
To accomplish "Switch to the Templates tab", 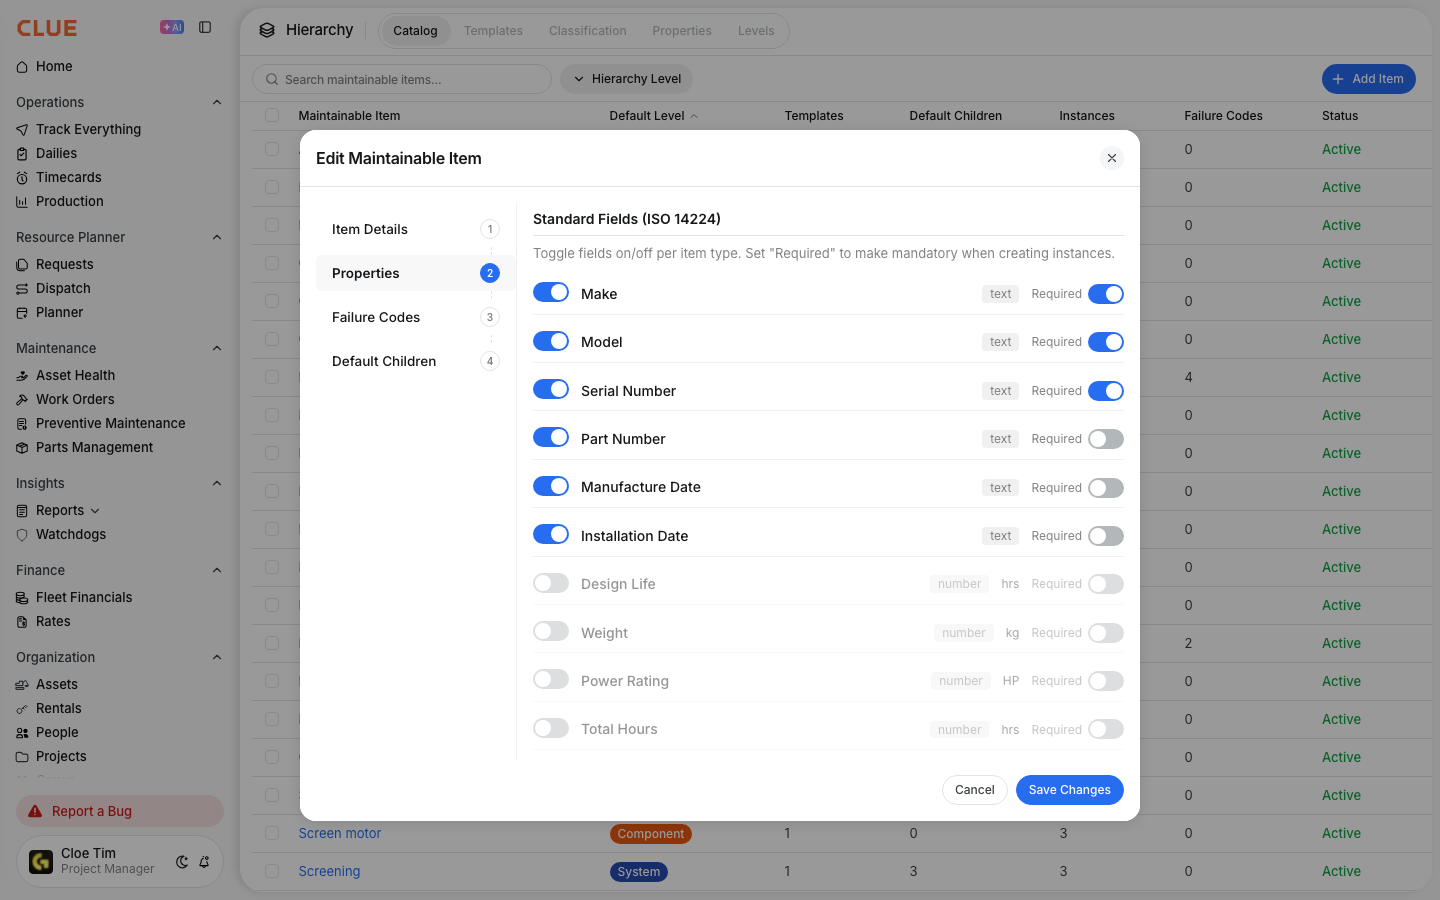I will pyautogui.click(x=493, y=31).
